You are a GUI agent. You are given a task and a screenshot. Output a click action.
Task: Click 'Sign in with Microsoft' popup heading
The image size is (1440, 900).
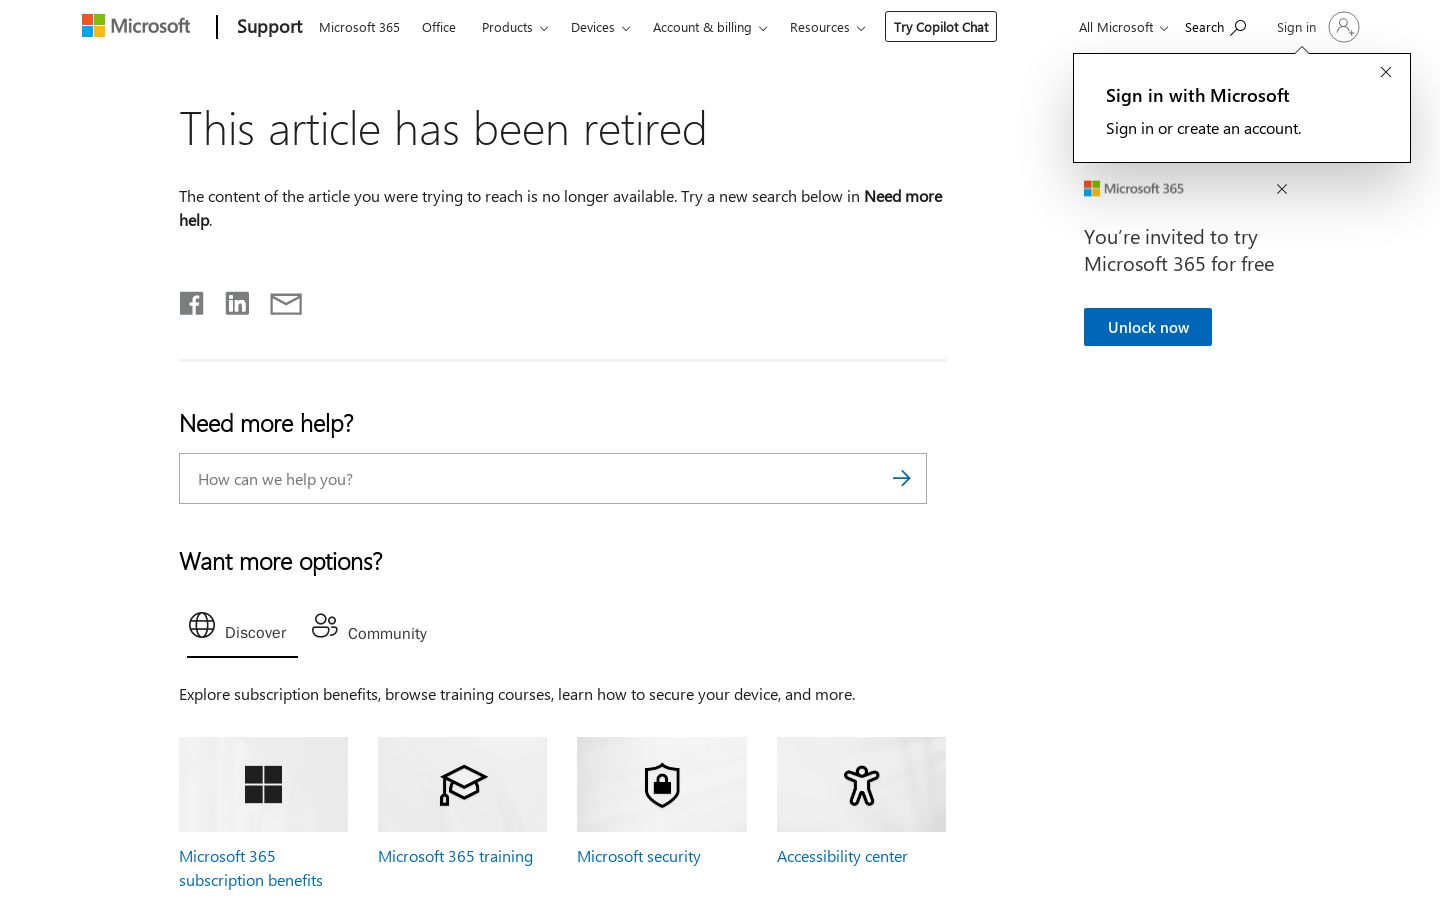[x=1197, y=95]
